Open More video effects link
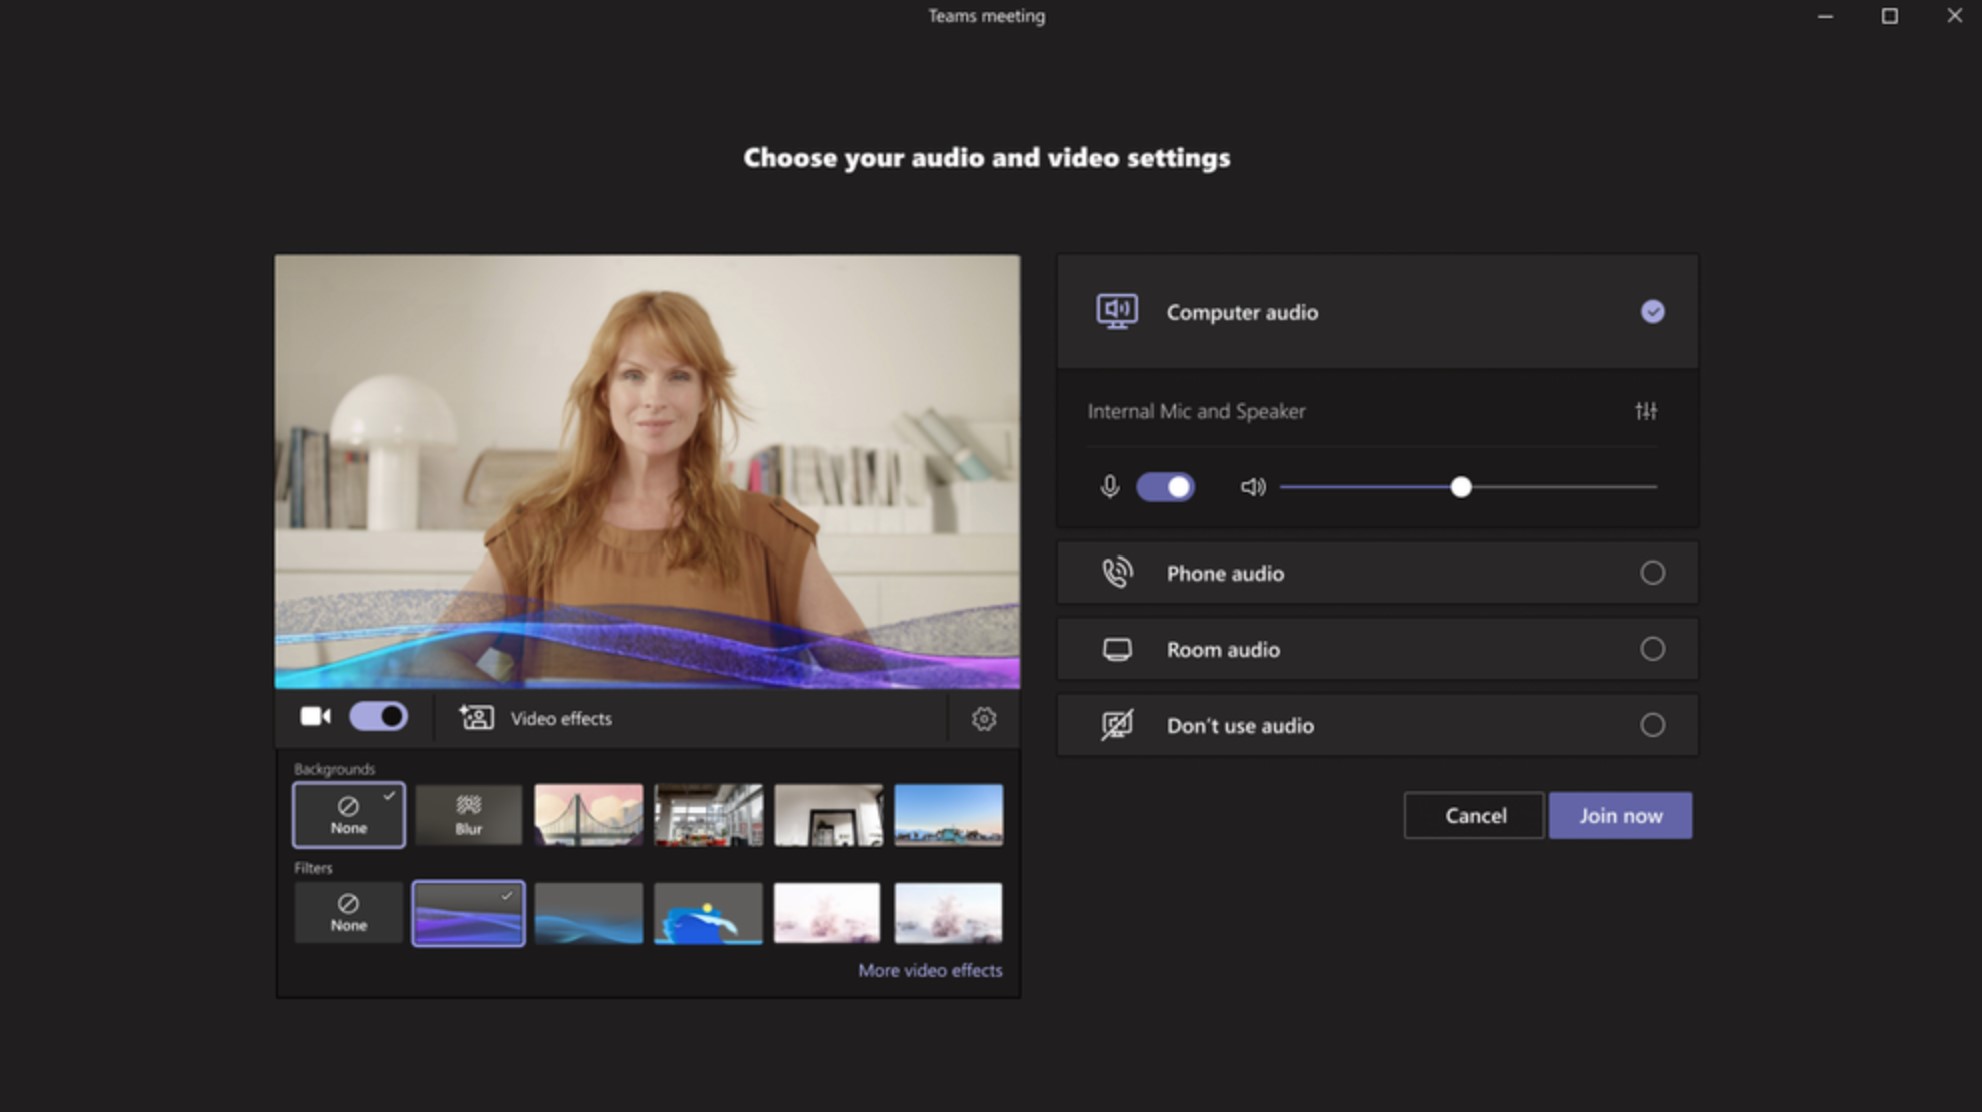This screenshot has height=1112, width=1982. click(928, 969)
